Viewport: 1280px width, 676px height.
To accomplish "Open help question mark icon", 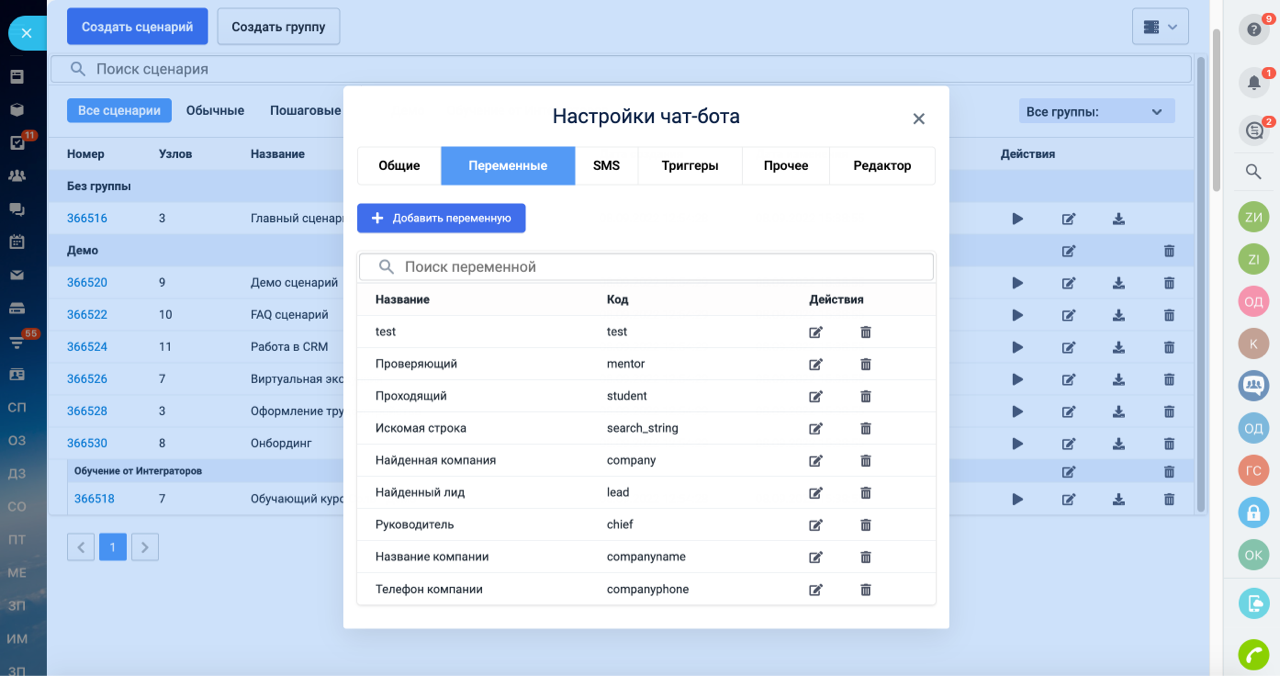I will (1253, 30).
